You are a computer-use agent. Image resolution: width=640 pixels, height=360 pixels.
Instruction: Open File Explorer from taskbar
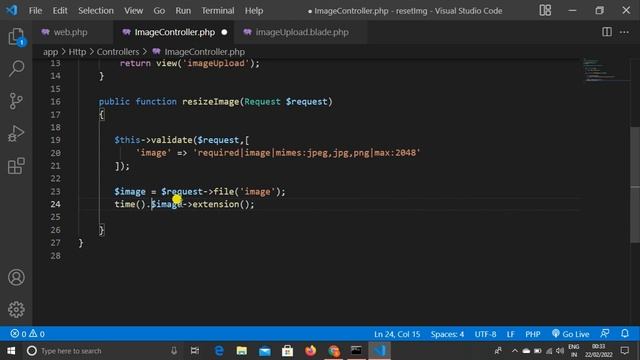242,351
